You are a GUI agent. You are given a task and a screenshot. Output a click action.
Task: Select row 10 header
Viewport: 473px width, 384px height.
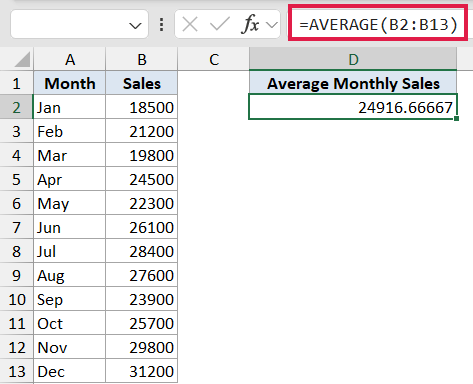17,299
